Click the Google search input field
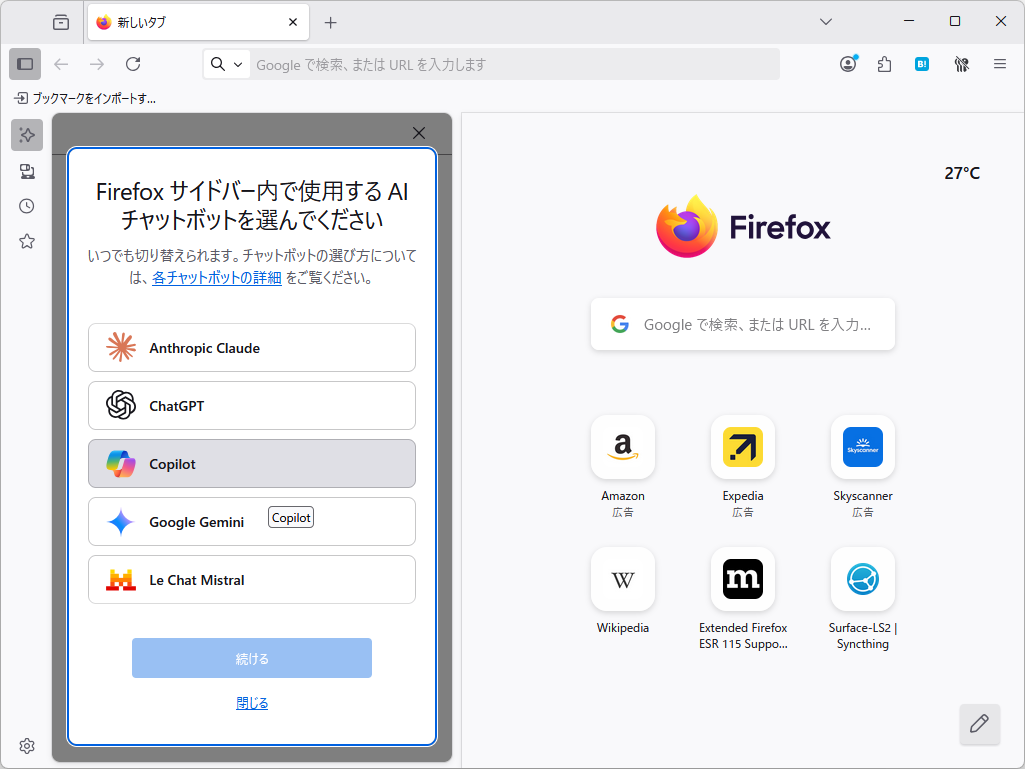The width and height of the screenshot is (1025, 769). [x=743, y=324]
